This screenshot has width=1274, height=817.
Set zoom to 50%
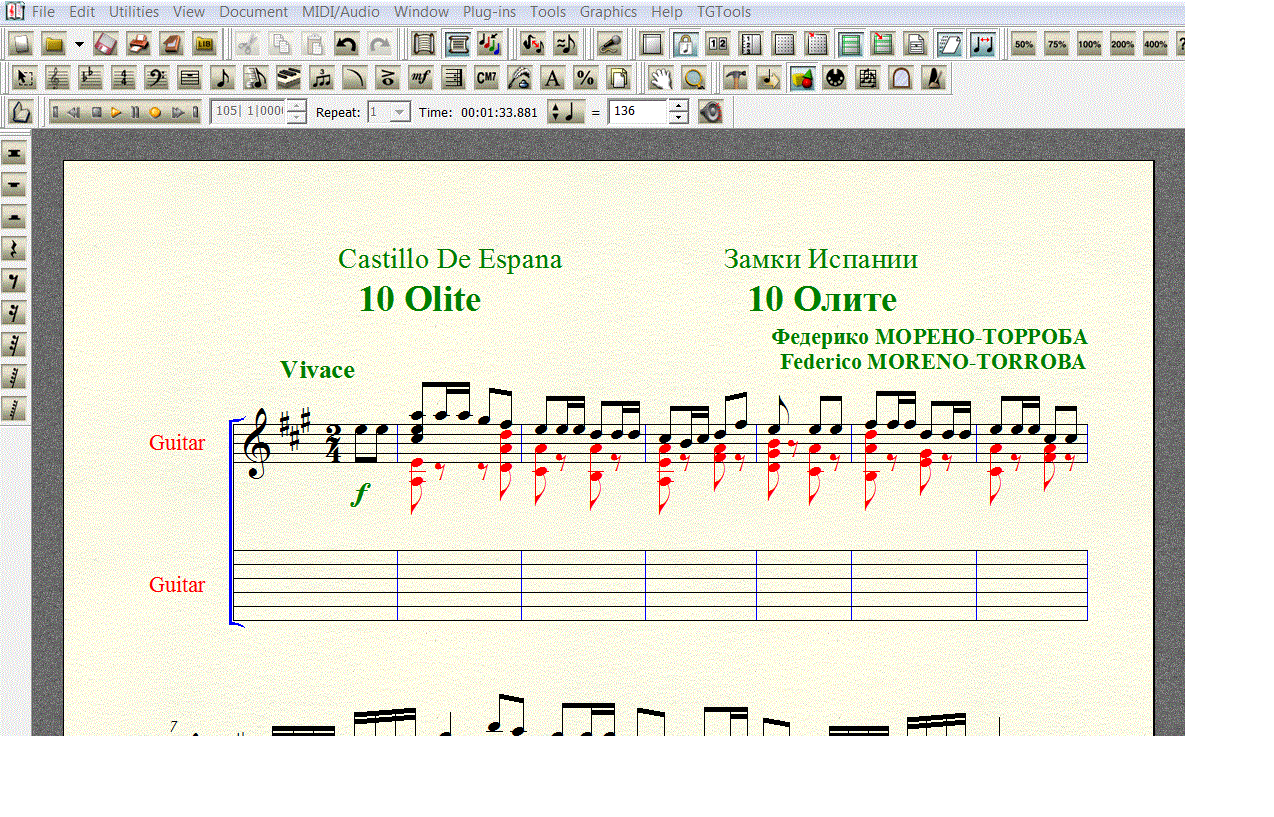(1024, 44)
